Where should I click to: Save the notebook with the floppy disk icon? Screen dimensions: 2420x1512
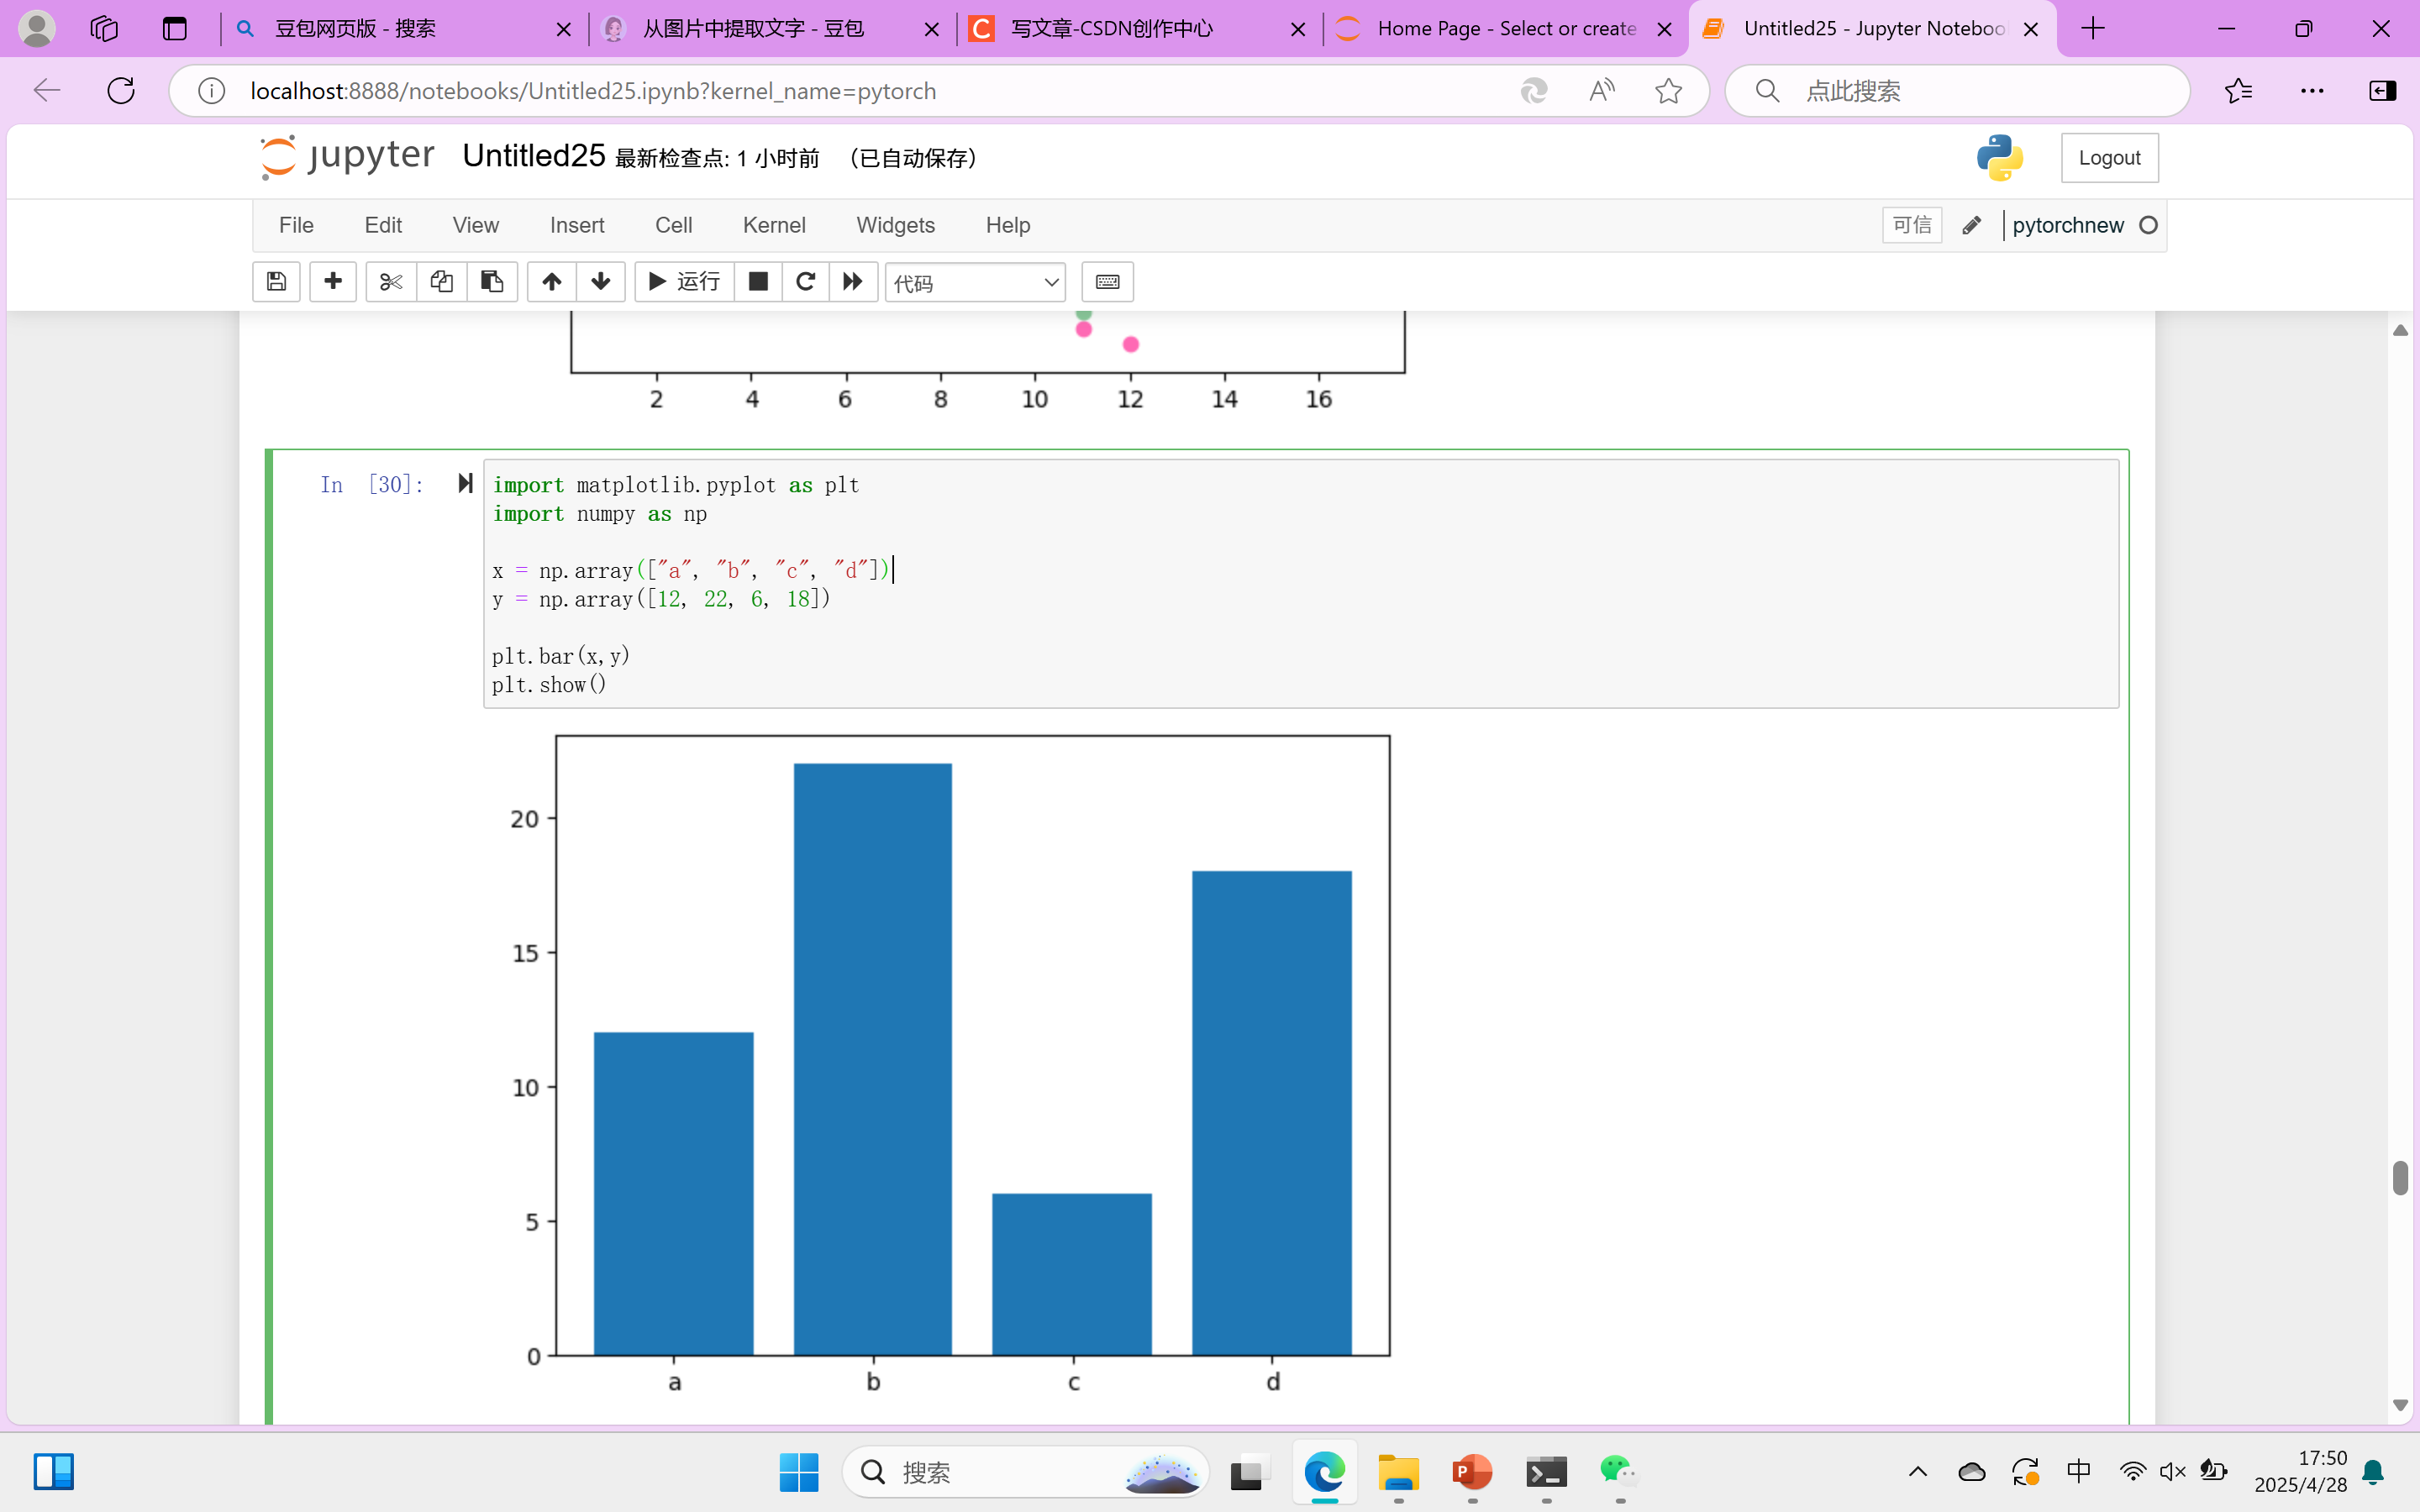coord(276,282)
